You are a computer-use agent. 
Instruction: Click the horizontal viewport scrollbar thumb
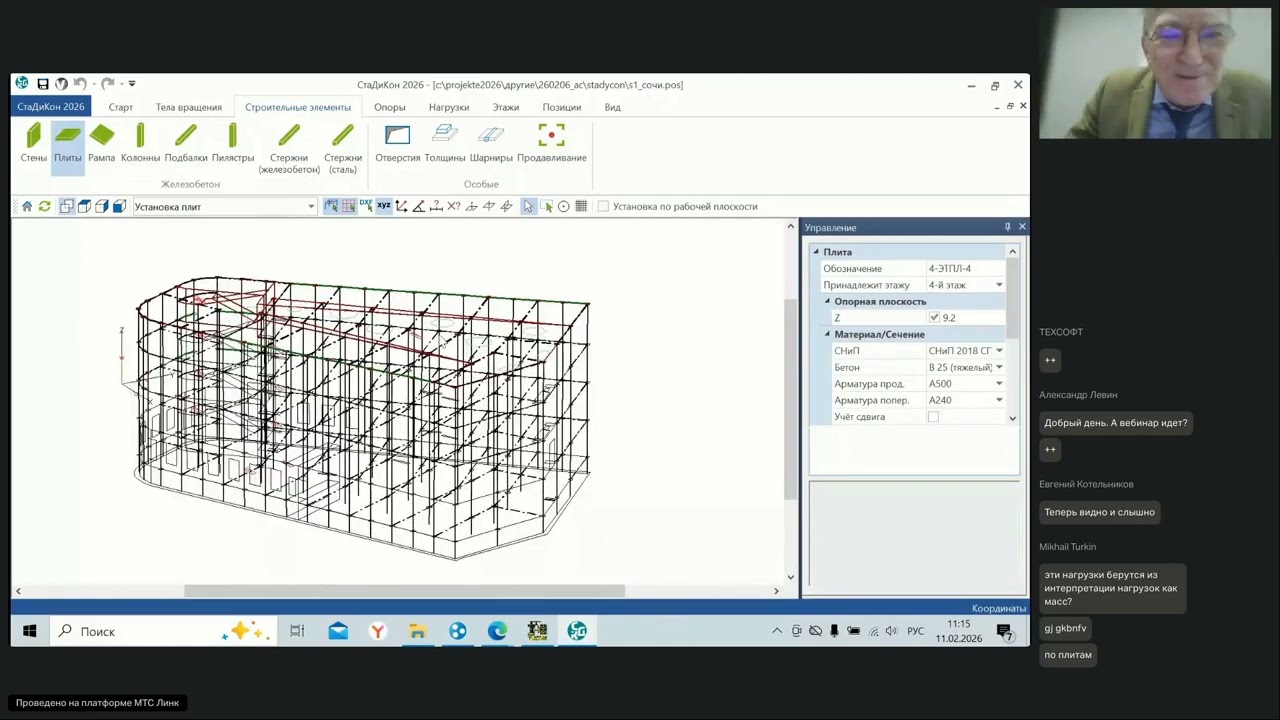point(404,591)
